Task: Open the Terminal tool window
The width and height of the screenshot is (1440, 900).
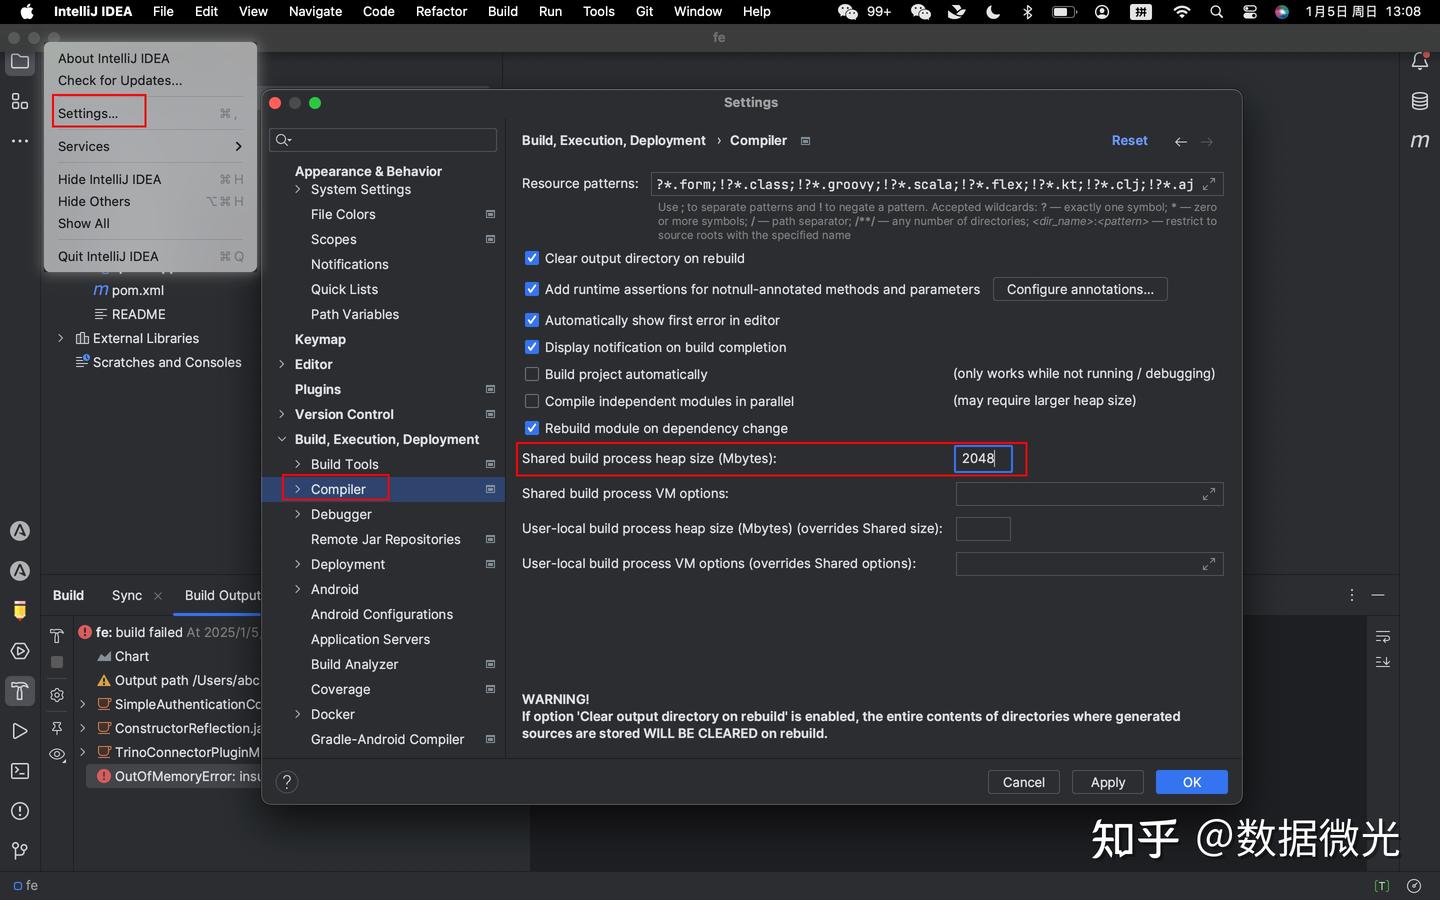Action: (20, 770)
